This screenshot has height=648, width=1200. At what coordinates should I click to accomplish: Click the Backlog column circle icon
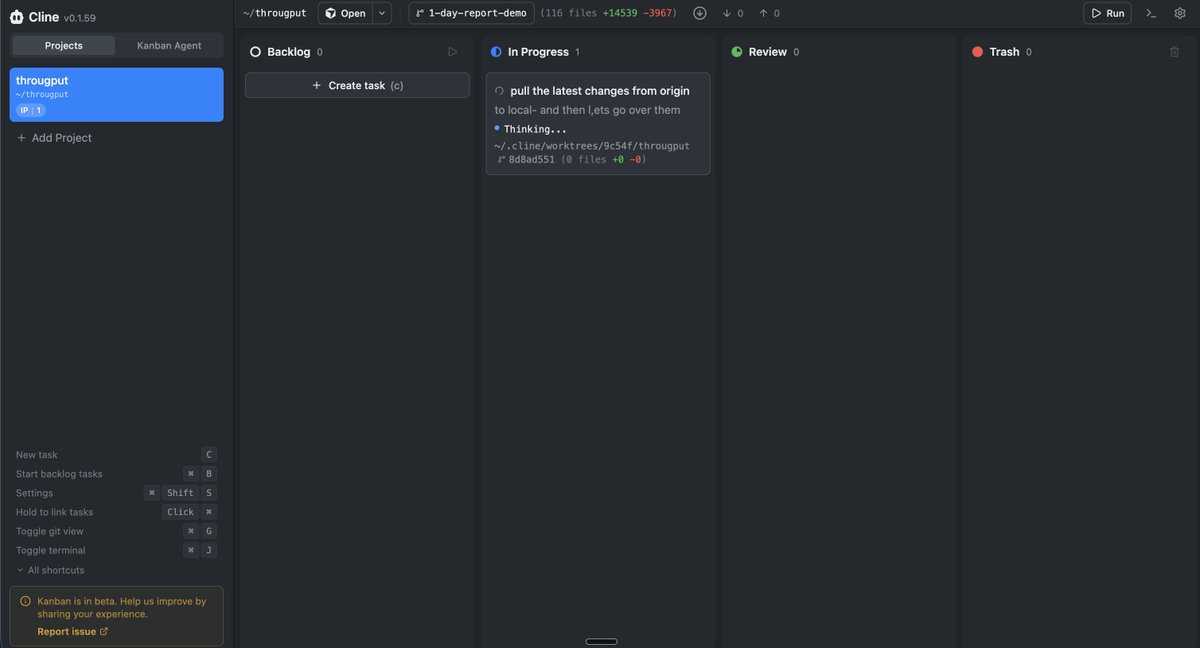pyautogui.click(x=255, y=51)
